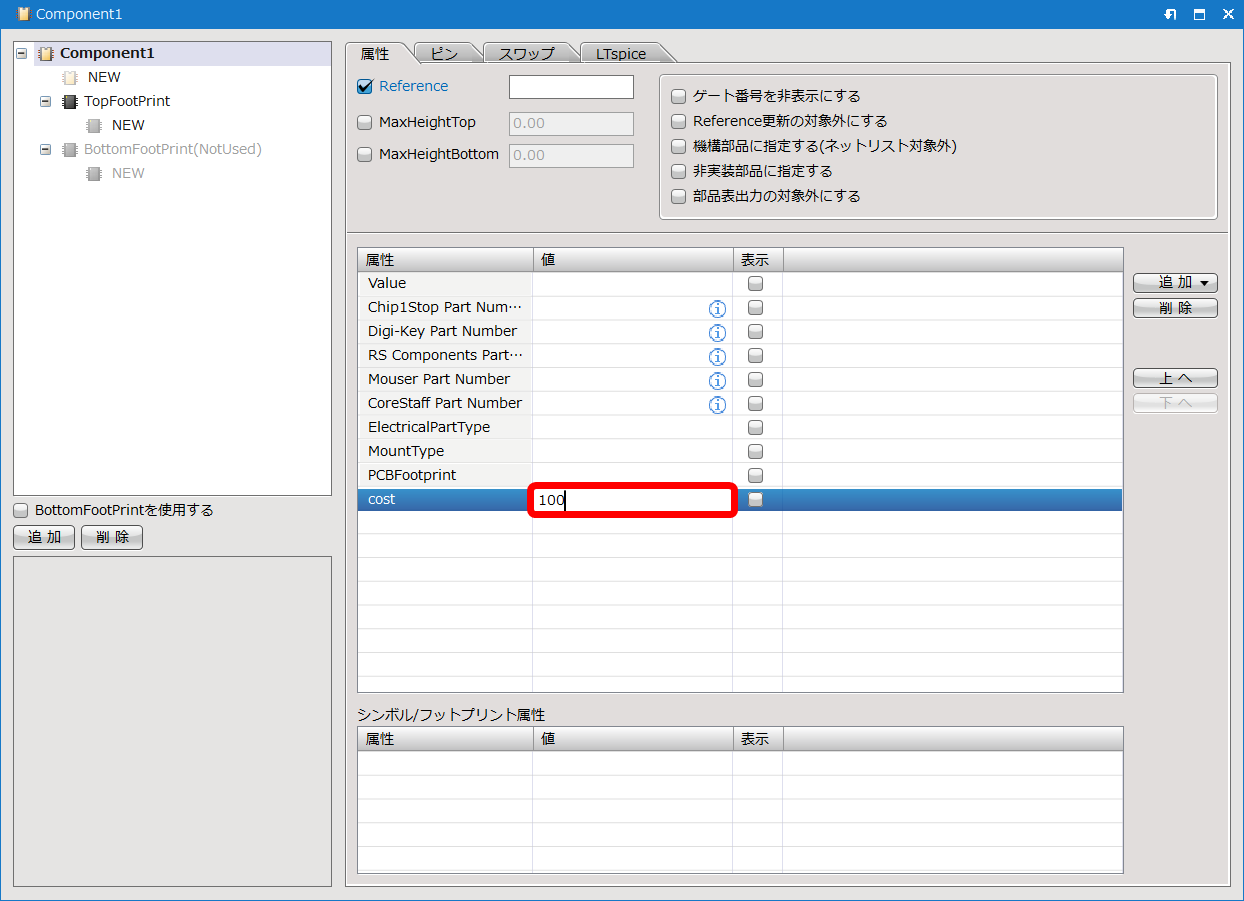Click info icon for Chip1Stop Part Number
This screenshot has height=901, width=1244.
pos(716,308)
